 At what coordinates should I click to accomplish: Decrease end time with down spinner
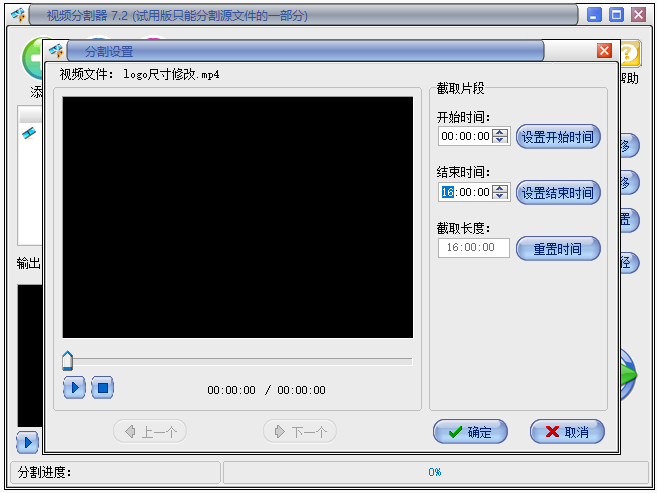coord(501,197)
